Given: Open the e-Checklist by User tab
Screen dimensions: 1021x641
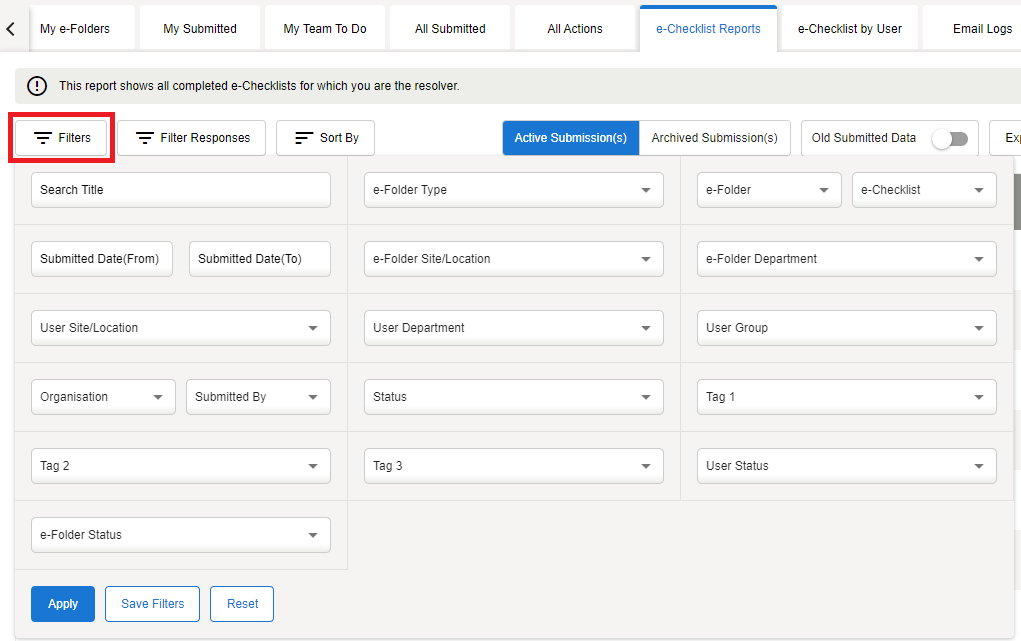Looking at the screenshot, I should (x=849, y=29).
